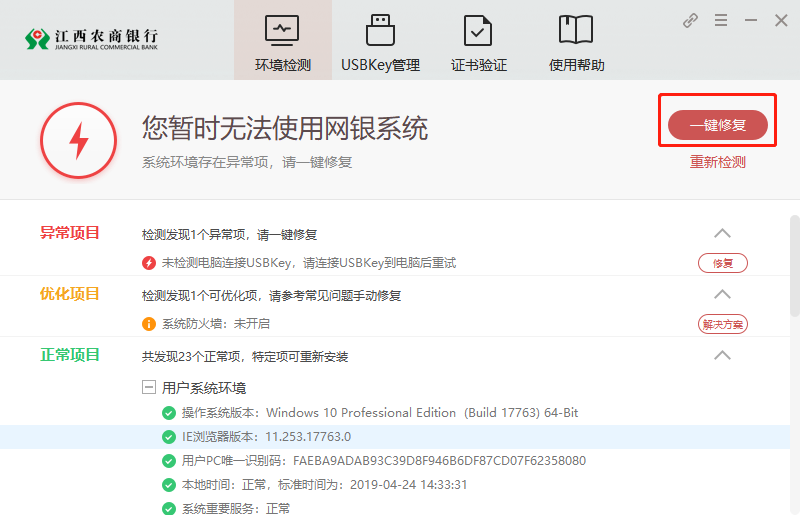The image size is (800, 530).
Task: Select the 异常项目 heading
Action: [x=70, y=233]
